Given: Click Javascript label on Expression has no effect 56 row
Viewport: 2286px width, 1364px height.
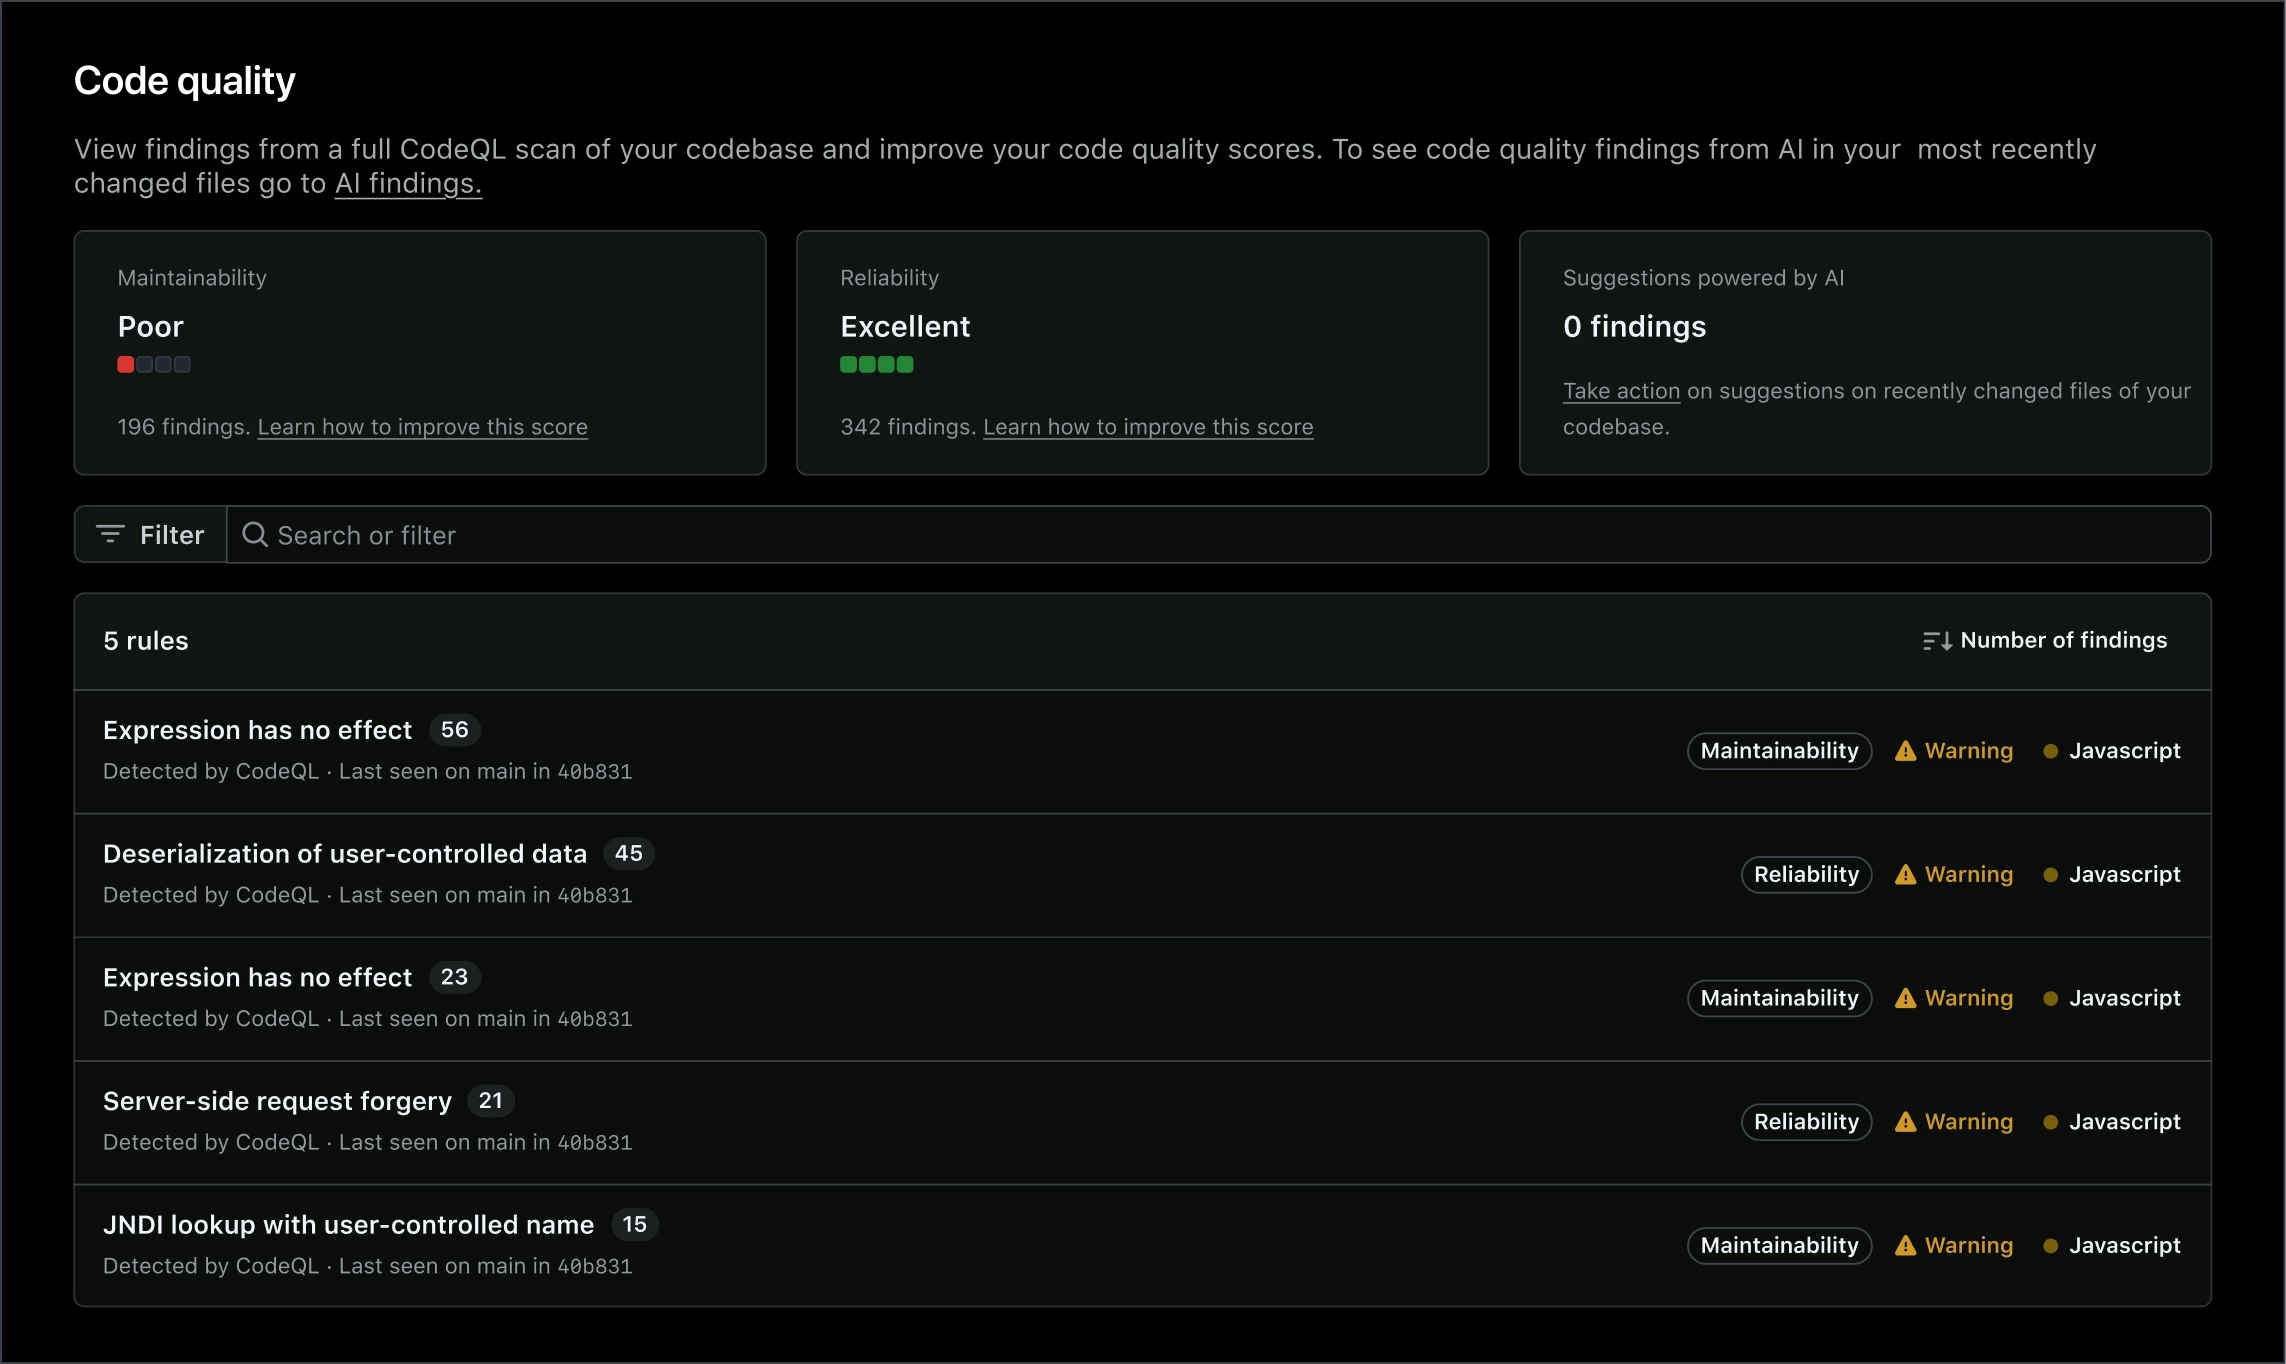Looking at the screenshot, I should point(2125,751).
